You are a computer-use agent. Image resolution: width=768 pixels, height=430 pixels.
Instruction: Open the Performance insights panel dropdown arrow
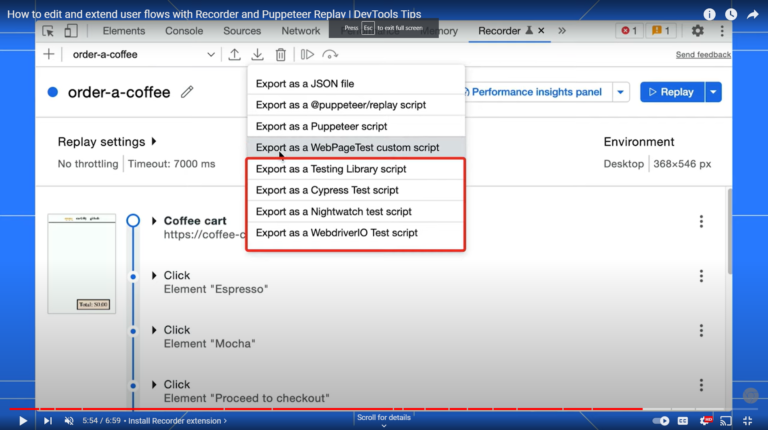pos(621,92)
